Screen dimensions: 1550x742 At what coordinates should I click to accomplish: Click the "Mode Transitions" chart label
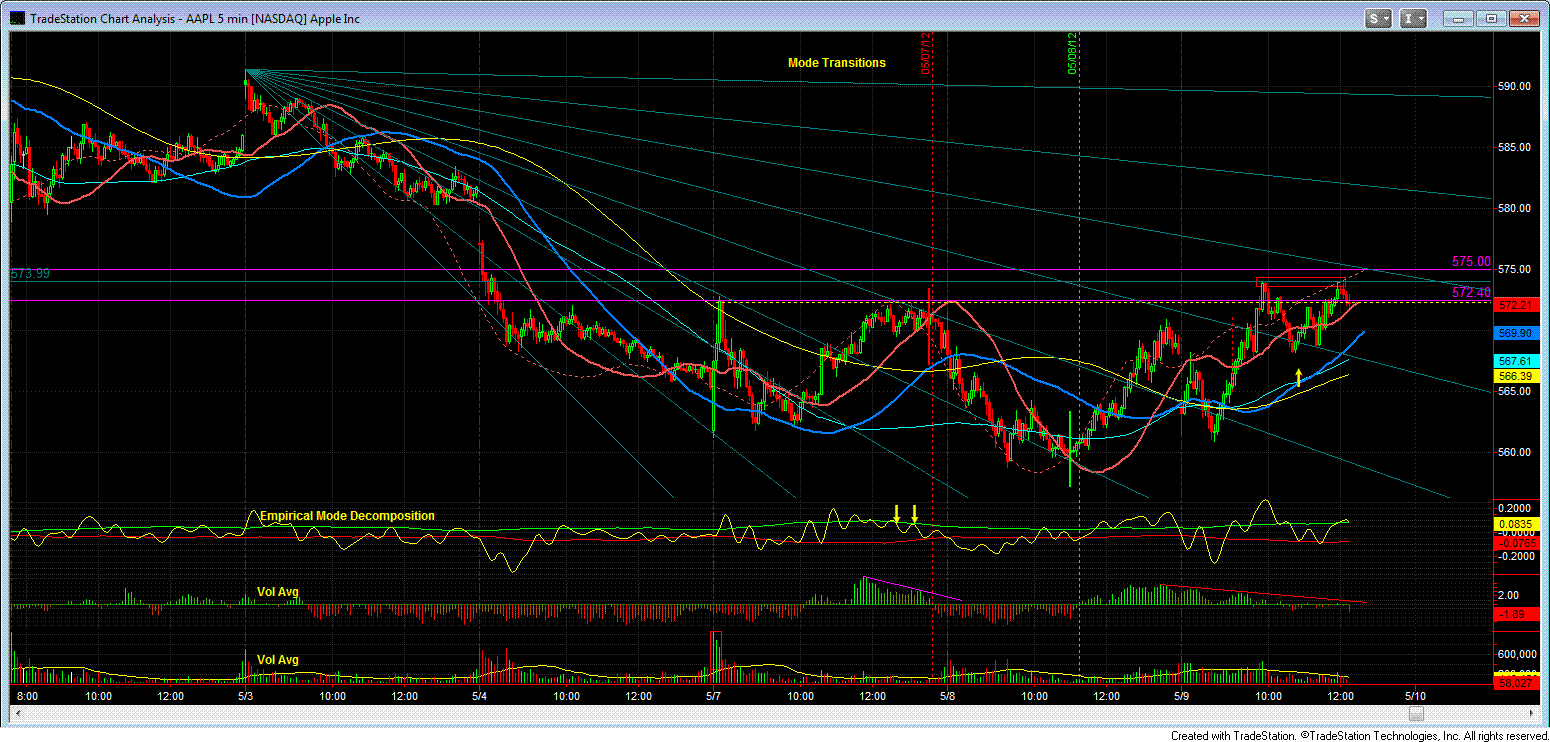pos(837,63)
